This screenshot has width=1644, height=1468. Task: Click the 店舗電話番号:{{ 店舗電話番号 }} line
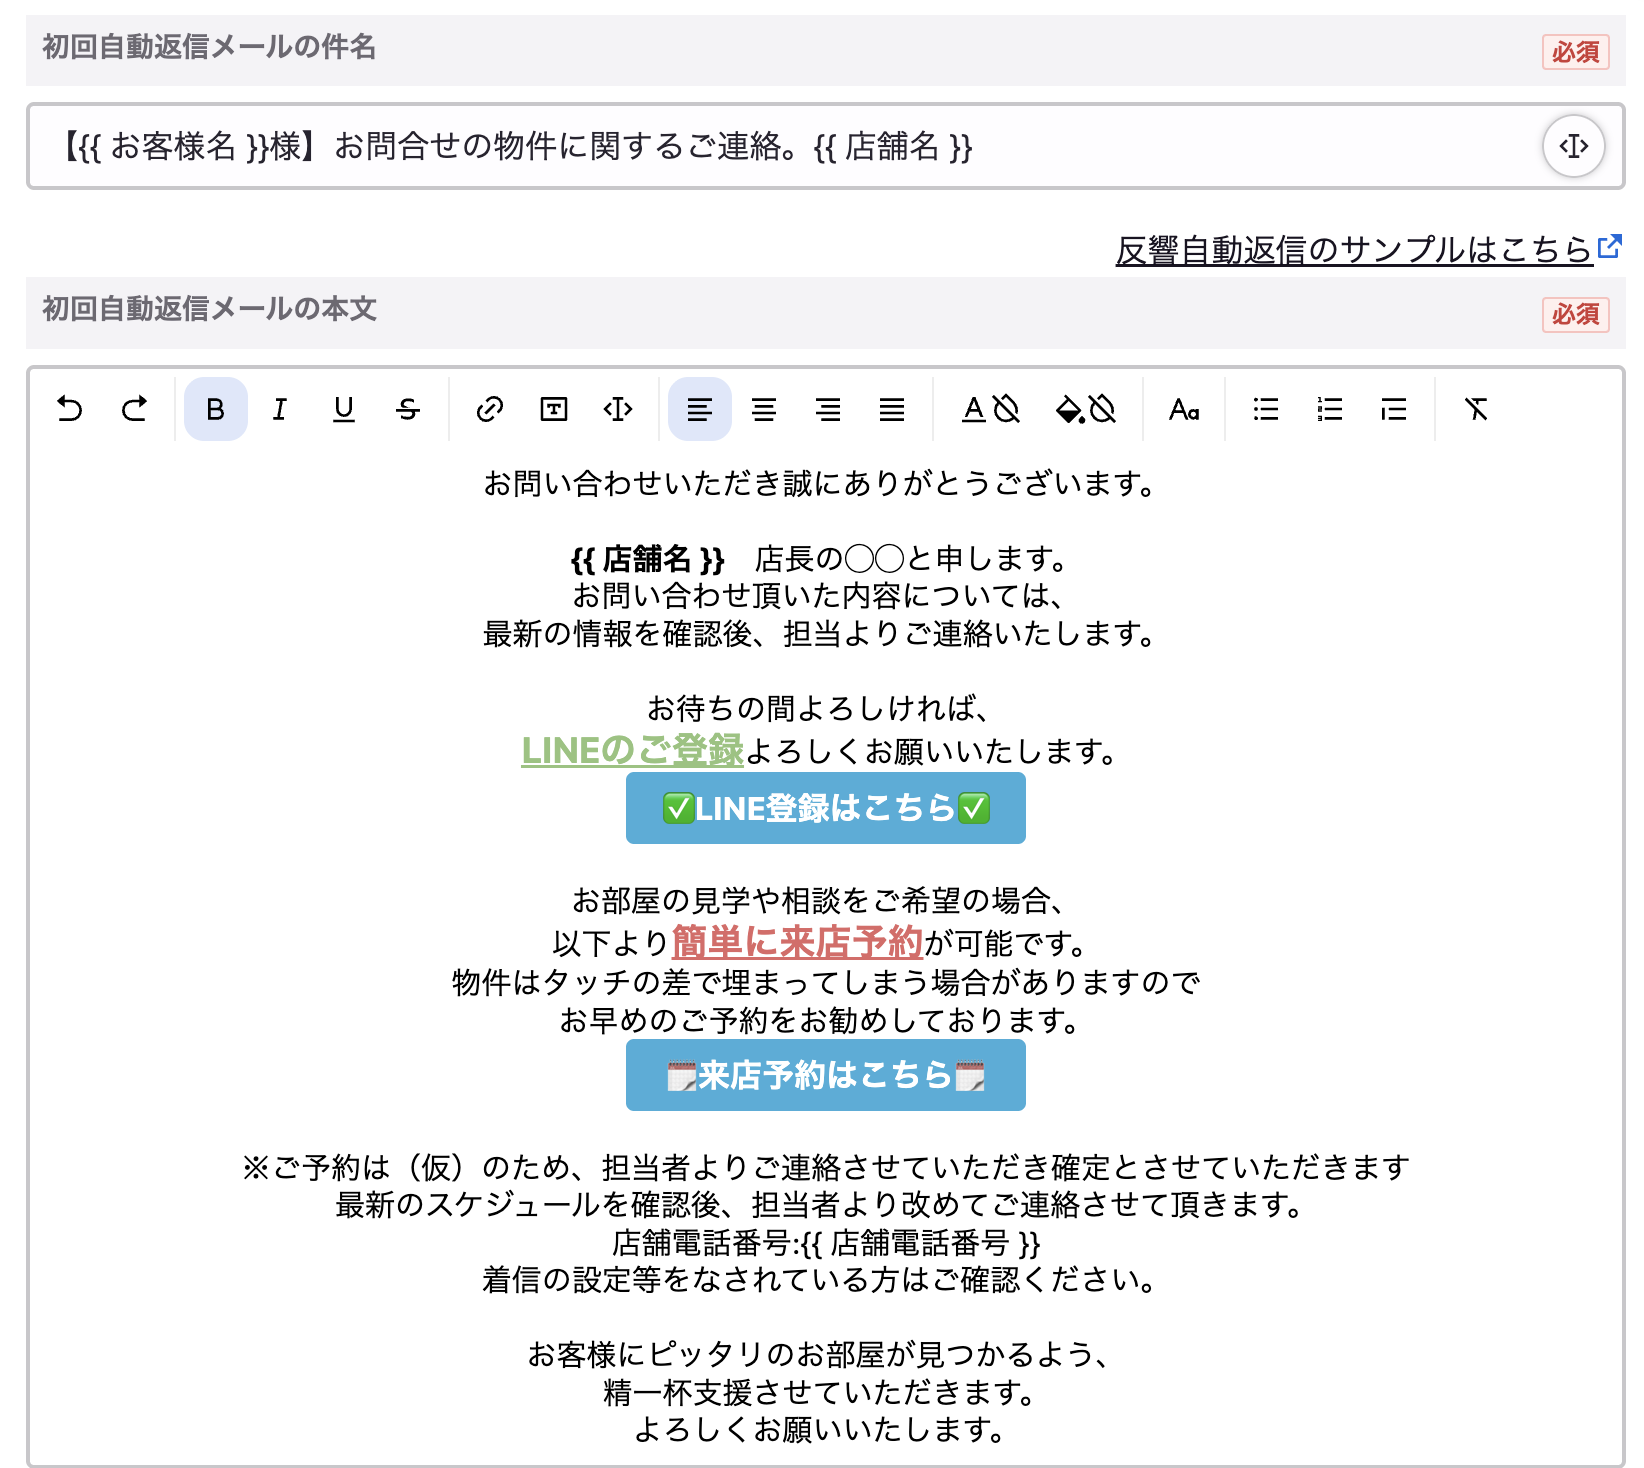(x=826, y=1243)
